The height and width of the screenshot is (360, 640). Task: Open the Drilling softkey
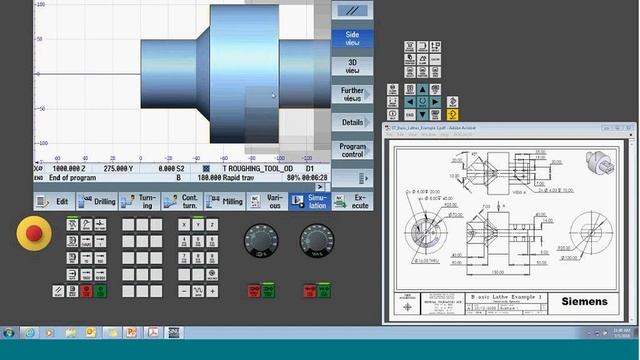(x=97, y=202)
